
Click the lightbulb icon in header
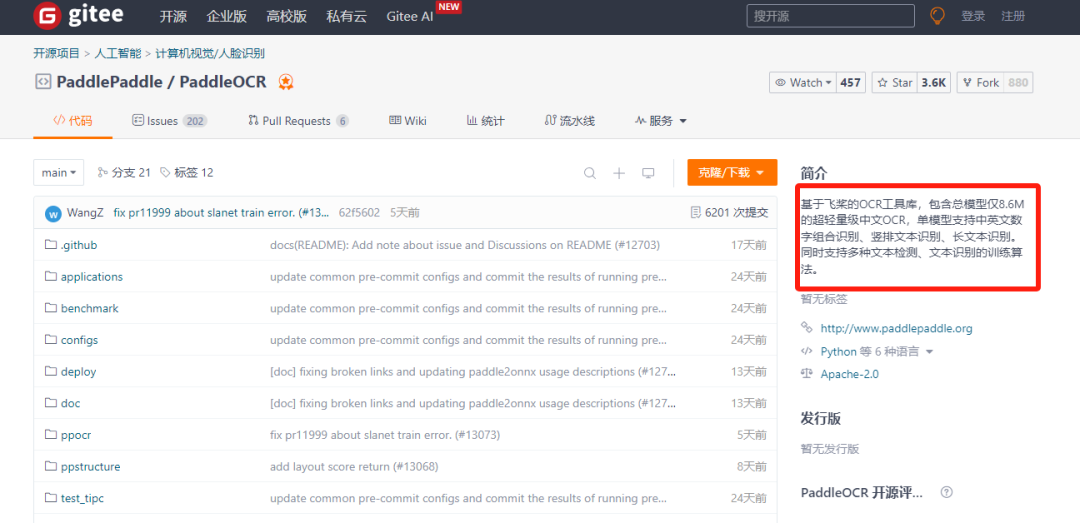click(x=937, y=16)
